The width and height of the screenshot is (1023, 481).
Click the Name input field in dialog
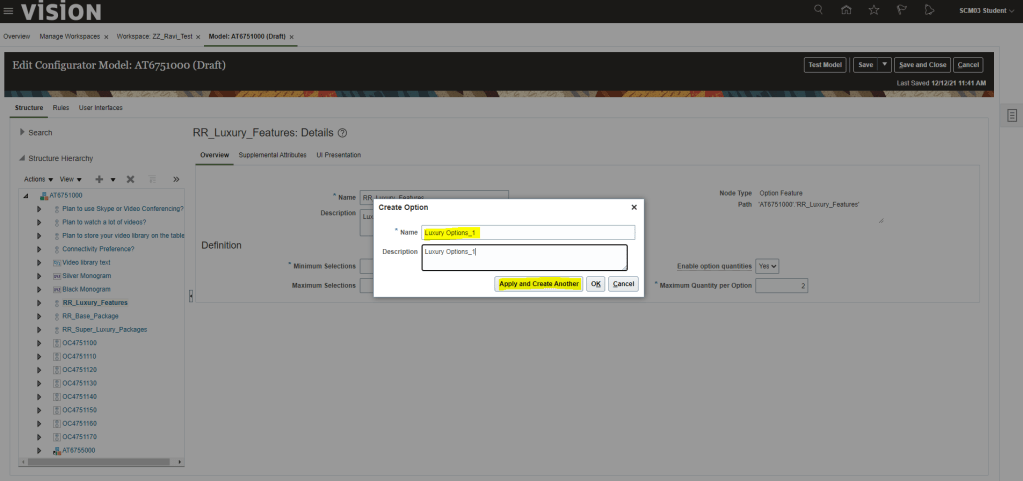pos(528,233)
